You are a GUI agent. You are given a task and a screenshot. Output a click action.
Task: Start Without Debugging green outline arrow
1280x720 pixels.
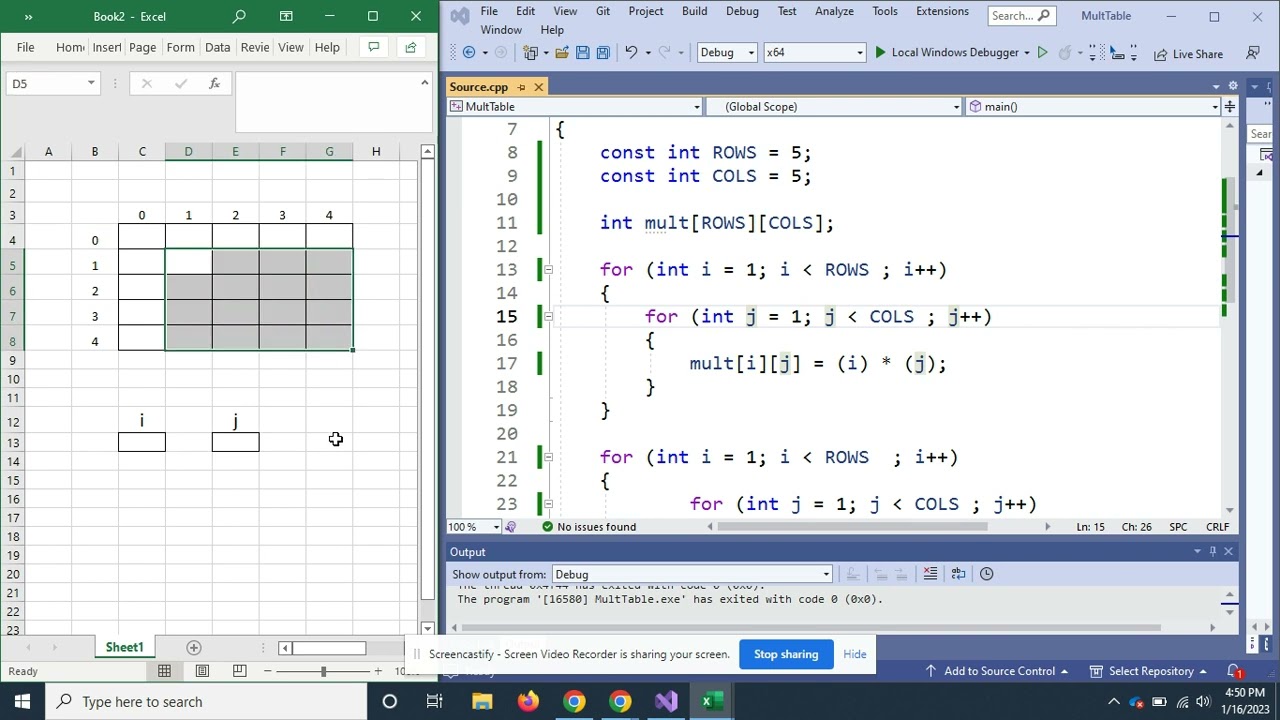pyautogui.click(x=1042, y=53)
